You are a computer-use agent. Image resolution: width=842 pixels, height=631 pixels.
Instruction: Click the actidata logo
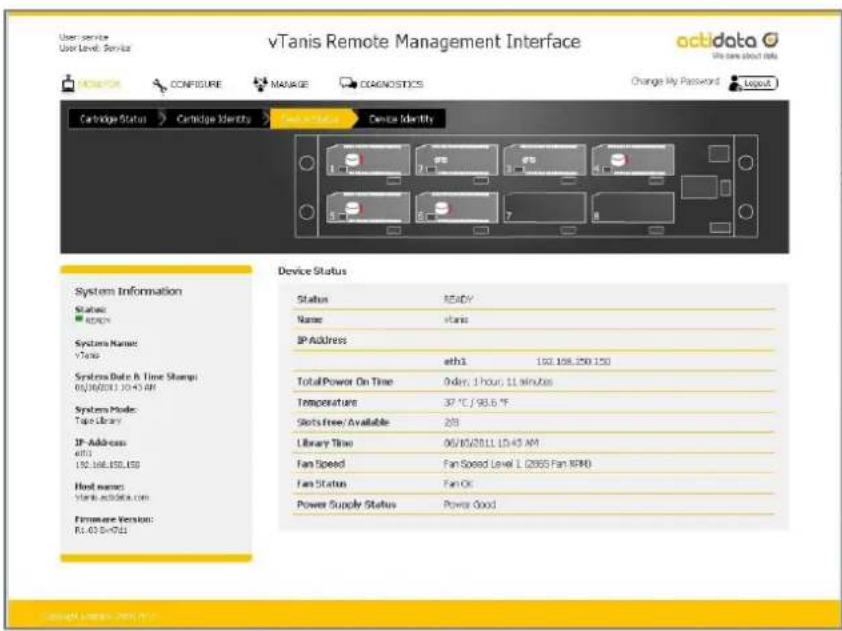pyautogui.click(x=727, y=44)
